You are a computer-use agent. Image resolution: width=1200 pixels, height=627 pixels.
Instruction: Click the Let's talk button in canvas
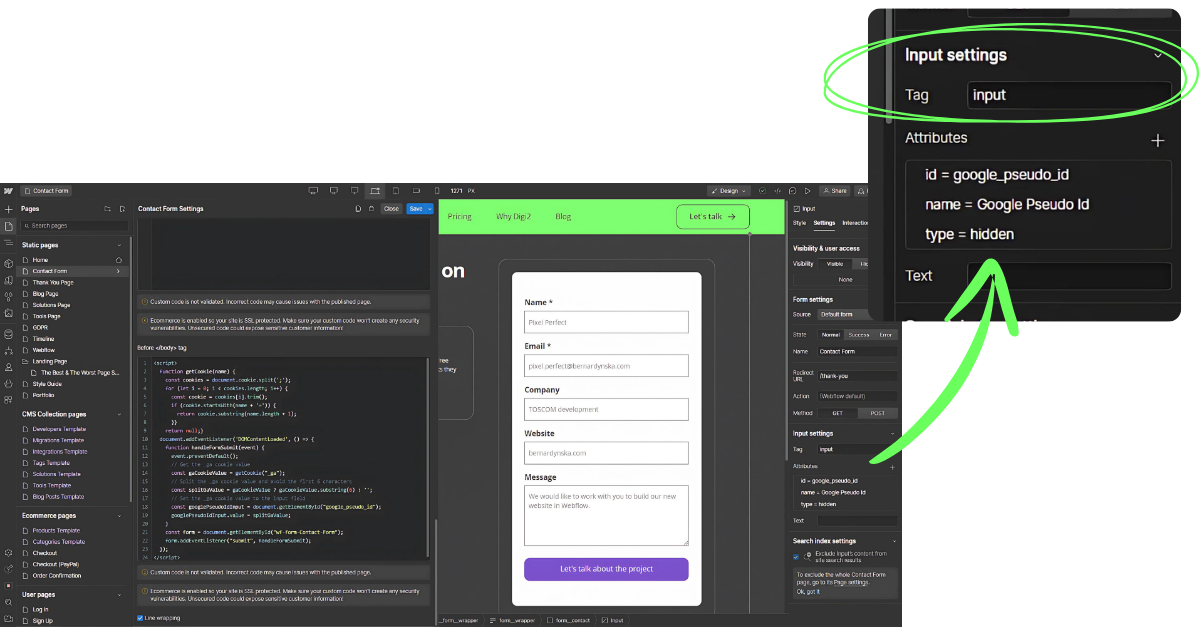[713, 216]
